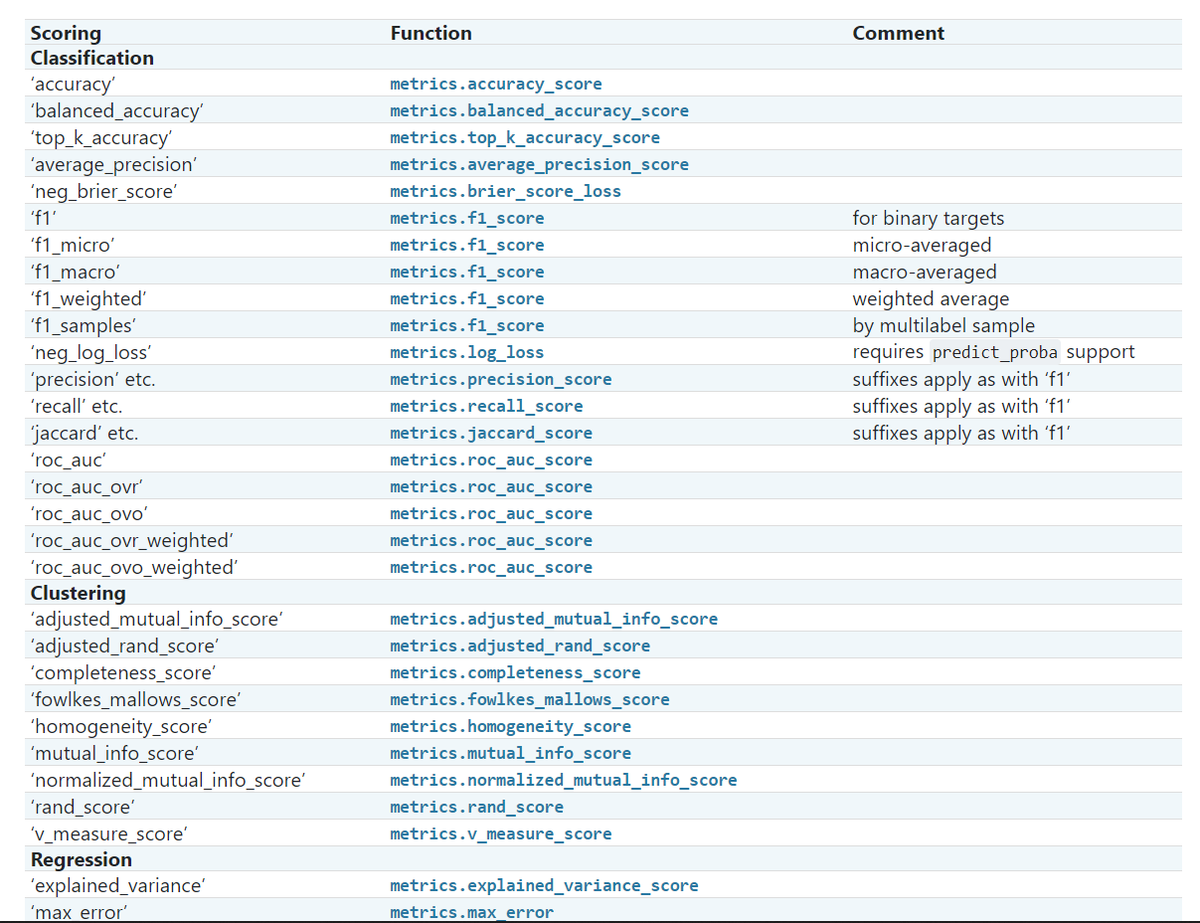
Task: Click the 'weighted average' comment
Action: pos(931,299)
